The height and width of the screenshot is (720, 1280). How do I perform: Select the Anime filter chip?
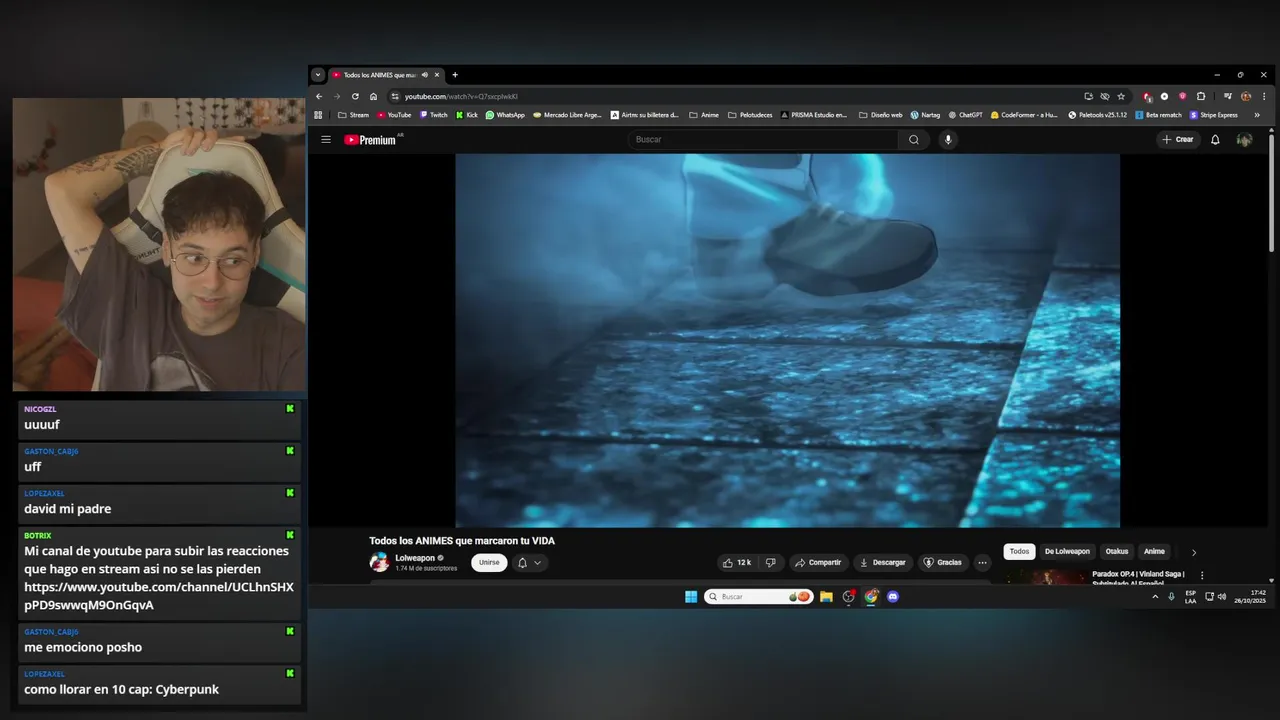[x=1154, y=551]
